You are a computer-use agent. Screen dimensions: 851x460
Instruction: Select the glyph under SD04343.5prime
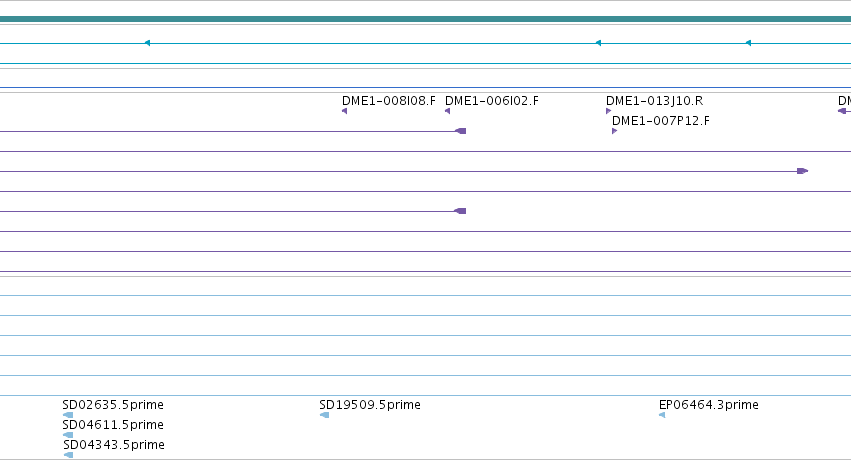tap(68, 455)
